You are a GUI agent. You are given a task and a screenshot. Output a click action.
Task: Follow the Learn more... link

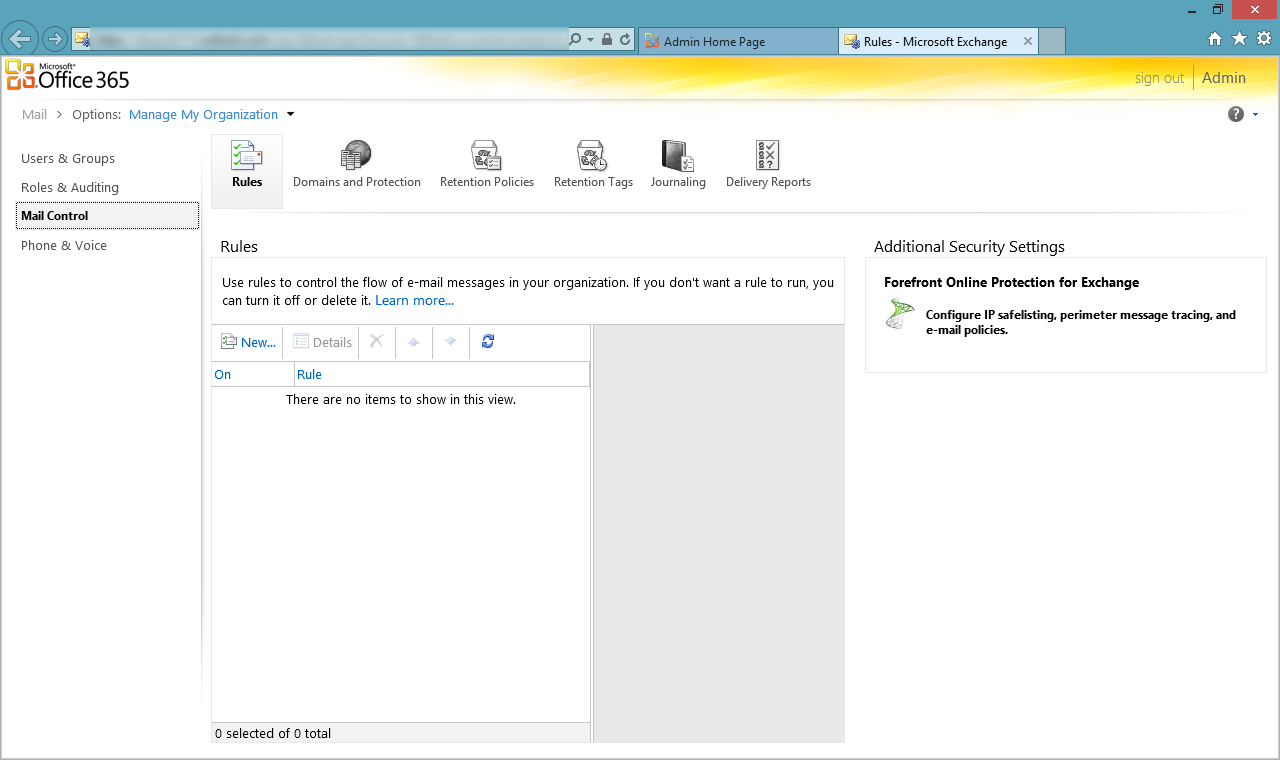(414, 300)
